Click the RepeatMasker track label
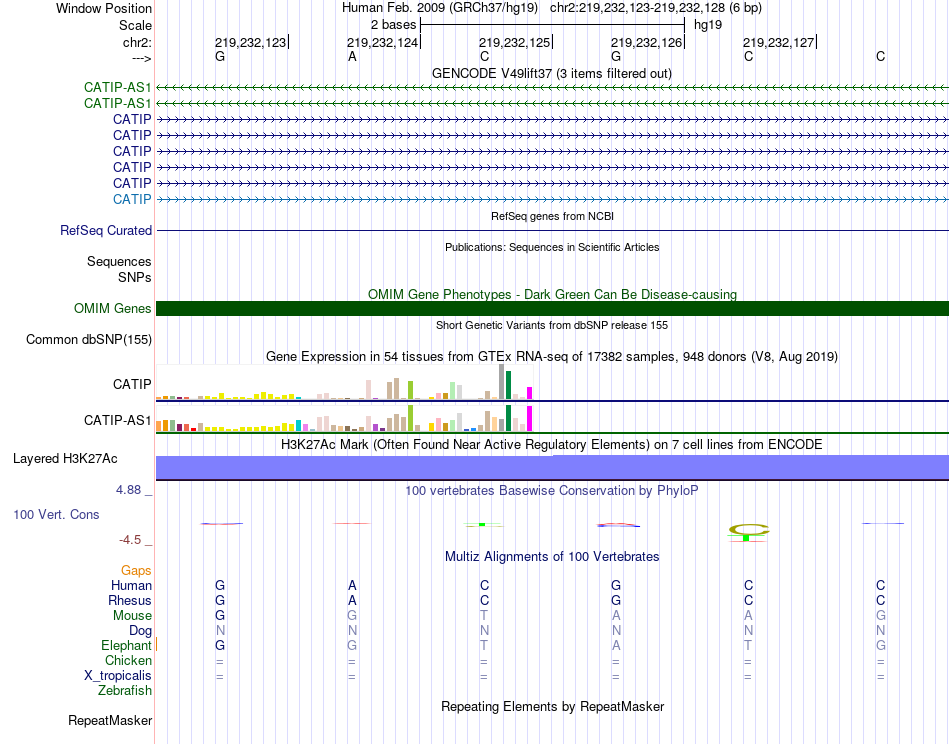 (110, 720)
